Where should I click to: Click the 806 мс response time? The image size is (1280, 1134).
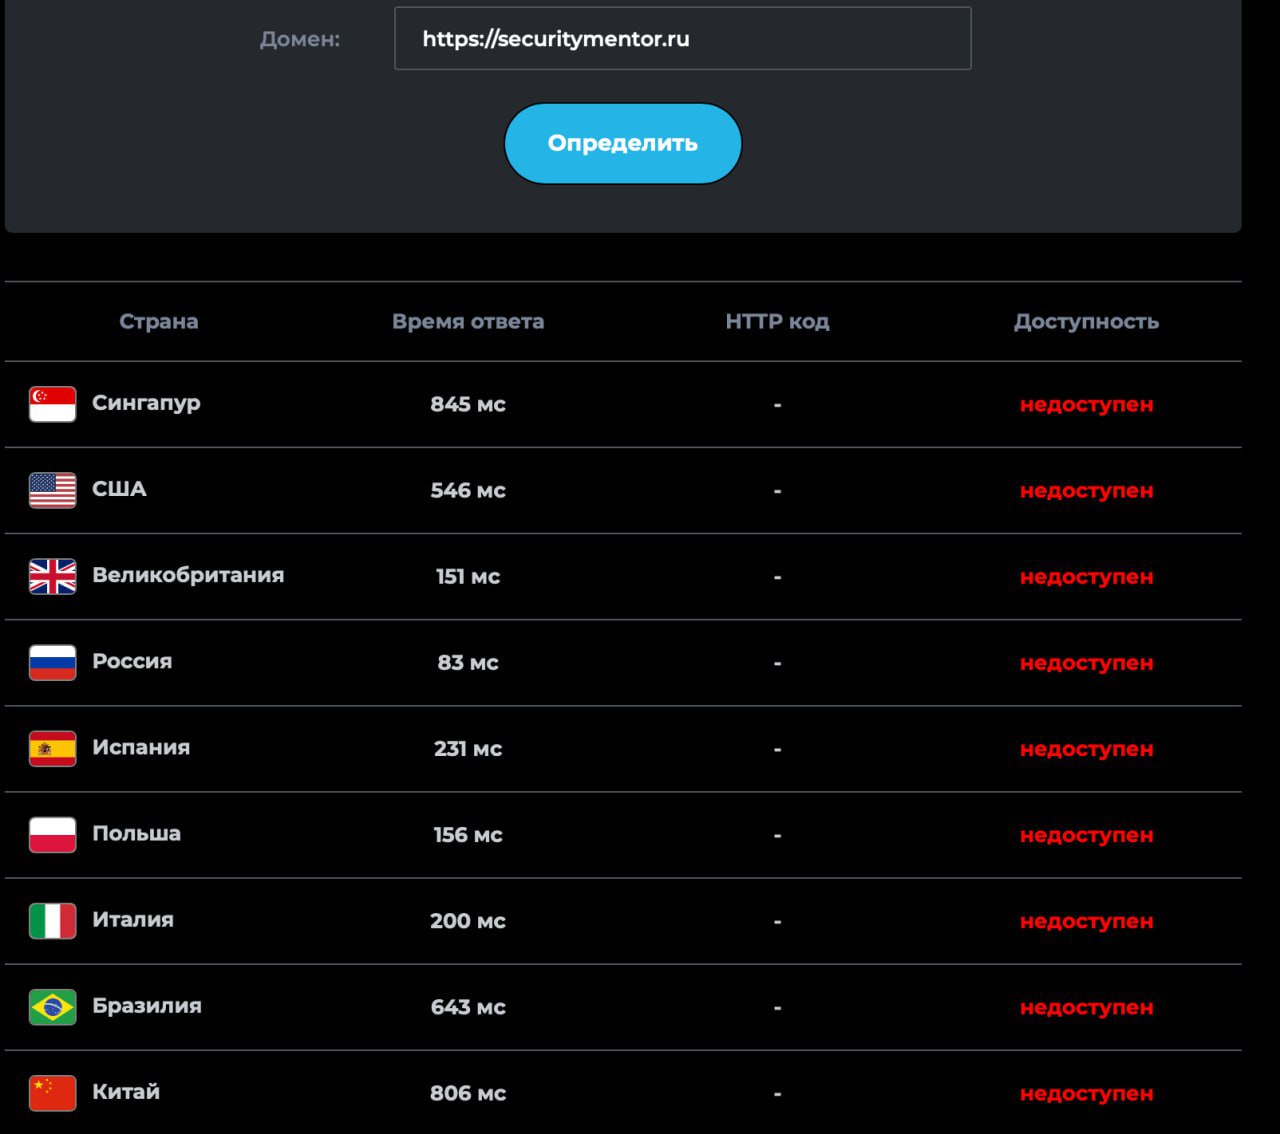[468, 1093]
